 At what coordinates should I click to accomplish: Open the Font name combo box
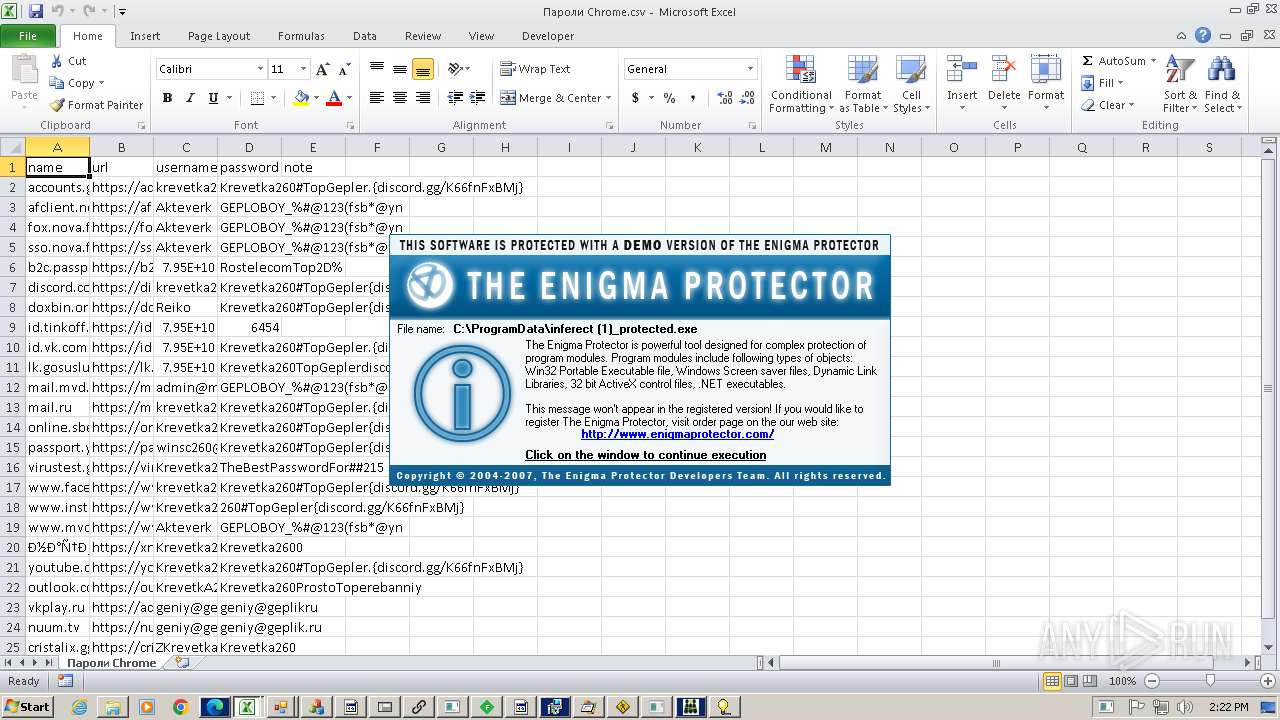[211, 69]
